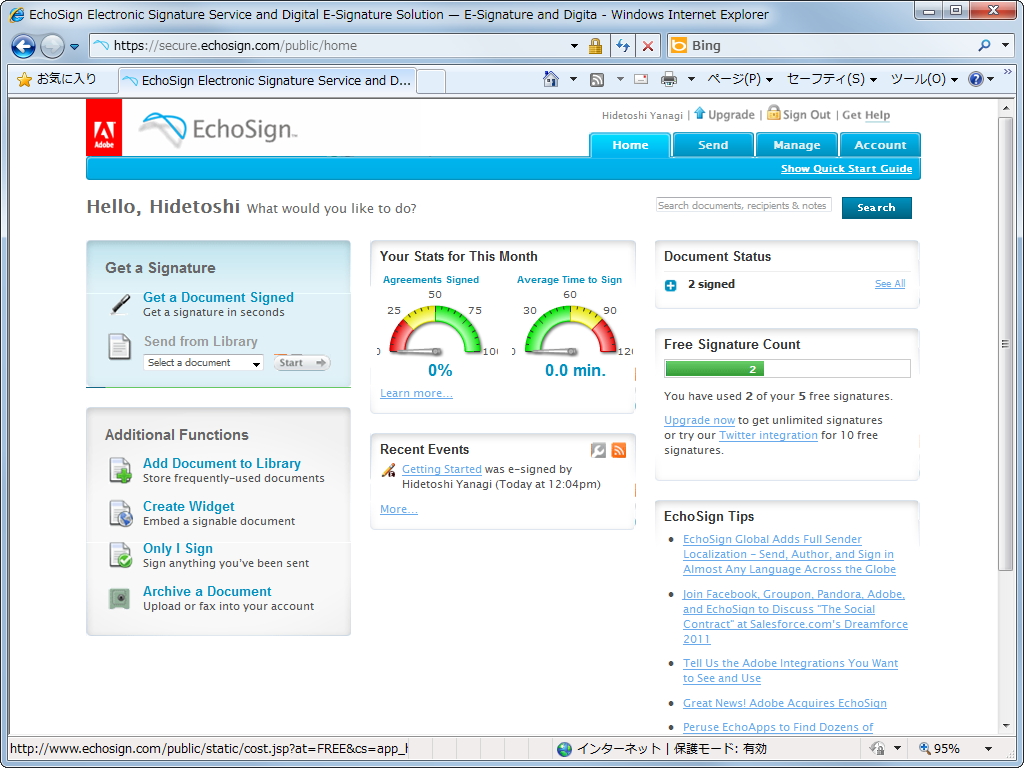Click the red stop loading icon

[x=647, y=46]
